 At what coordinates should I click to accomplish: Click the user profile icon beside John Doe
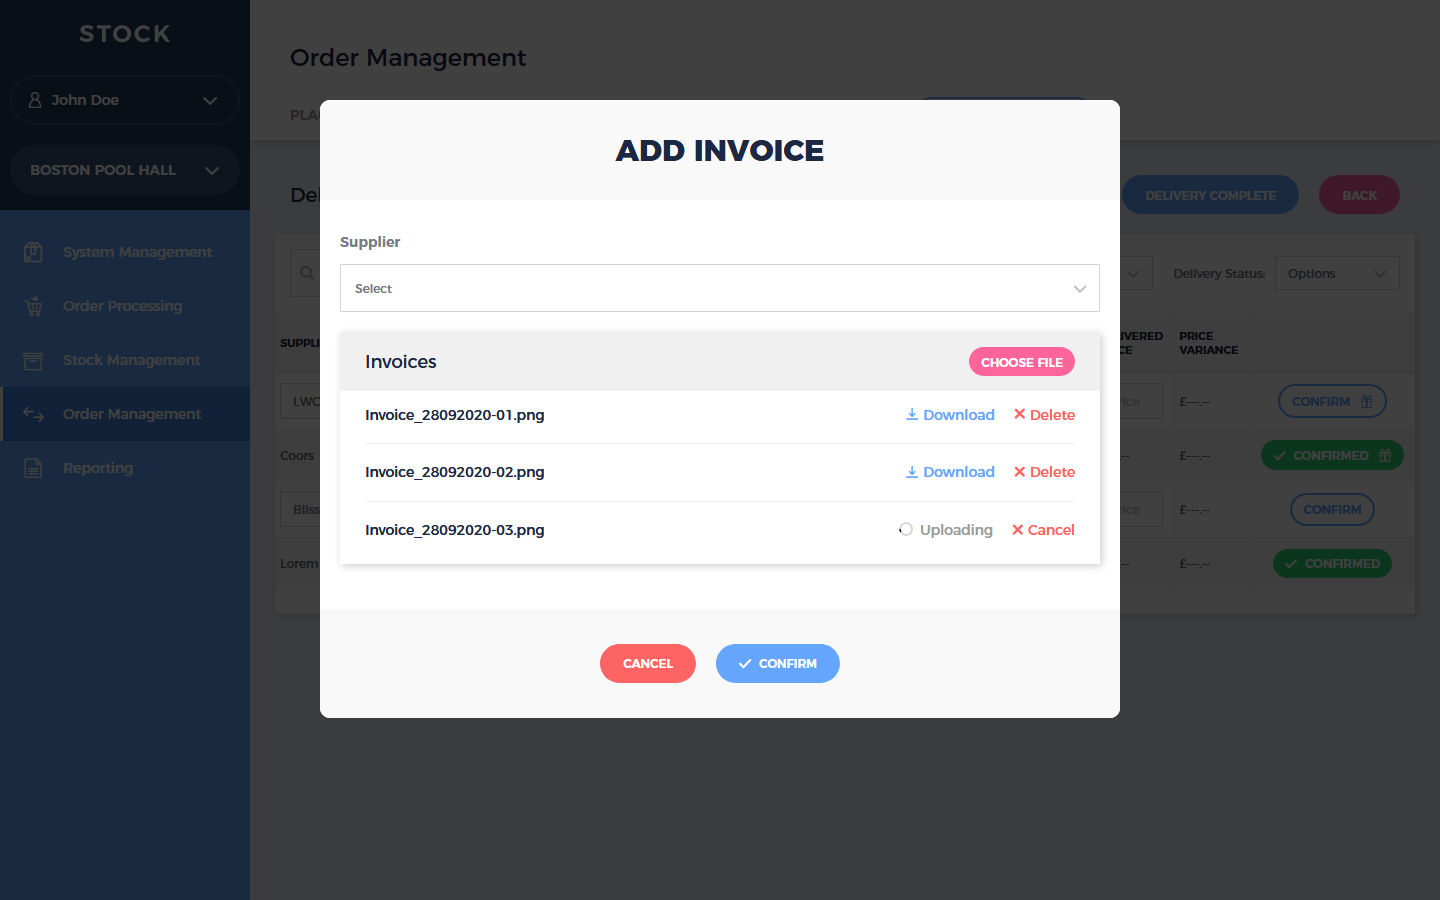35,100
